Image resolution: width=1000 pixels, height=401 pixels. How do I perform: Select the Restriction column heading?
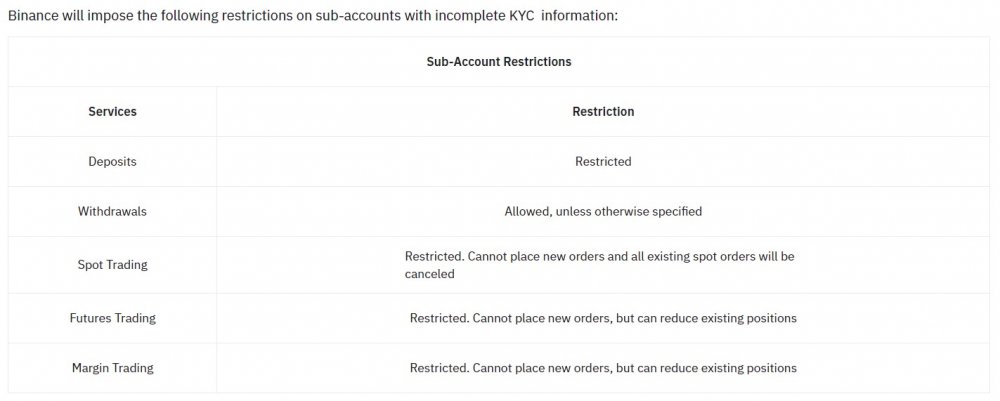point(603,112)
